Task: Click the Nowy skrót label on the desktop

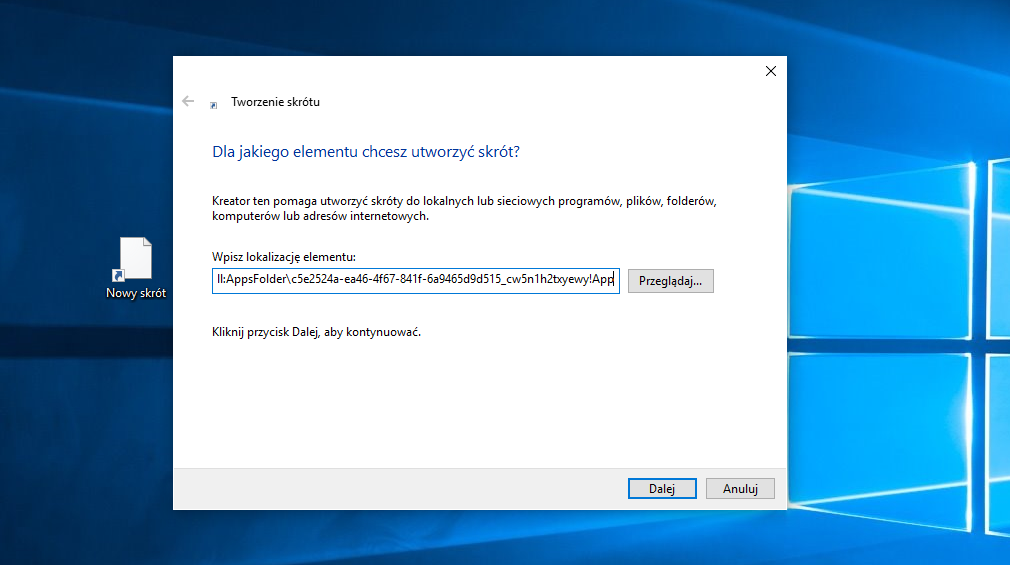Action: click(136, 293)
